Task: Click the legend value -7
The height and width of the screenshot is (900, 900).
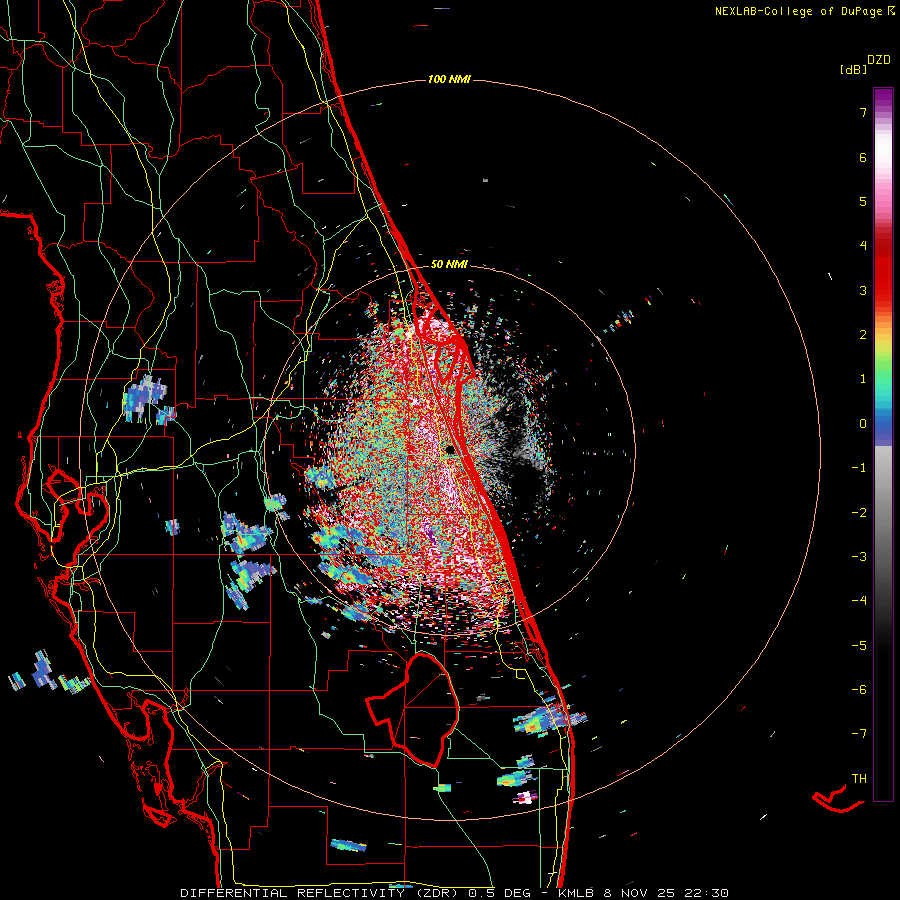Action: click(x=859, y=734)
